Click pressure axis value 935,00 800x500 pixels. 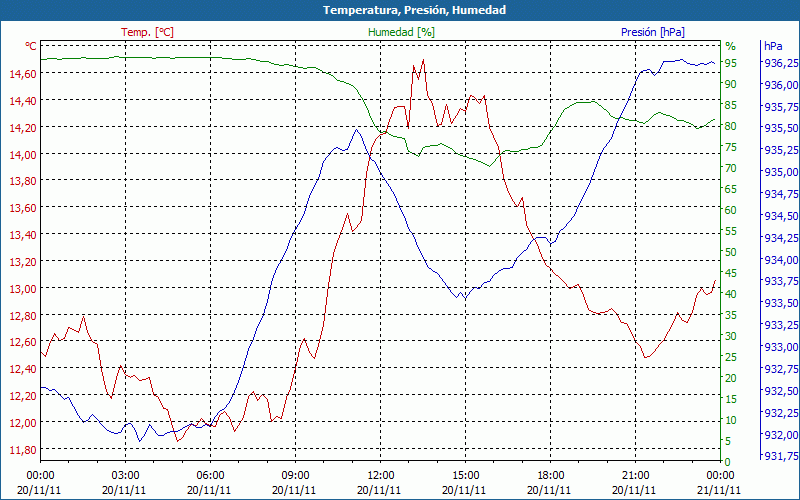[x=781, y=171]
